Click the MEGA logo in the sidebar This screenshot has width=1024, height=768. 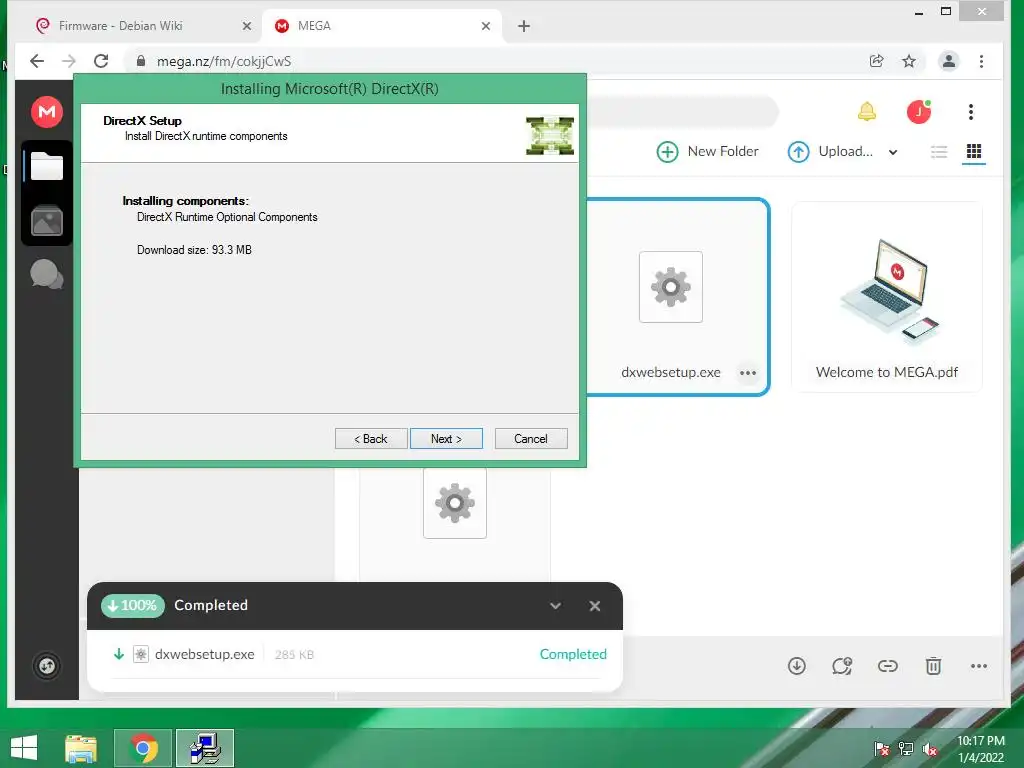(x=47, y=112)
